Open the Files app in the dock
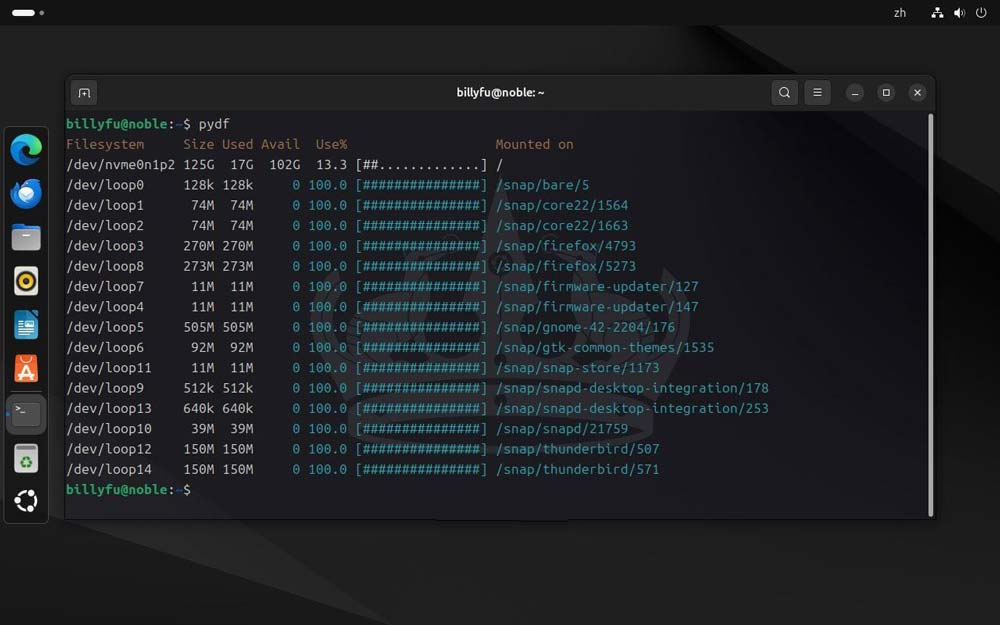The height and width of the screenshot is (625, 1000). click(25, 237)
